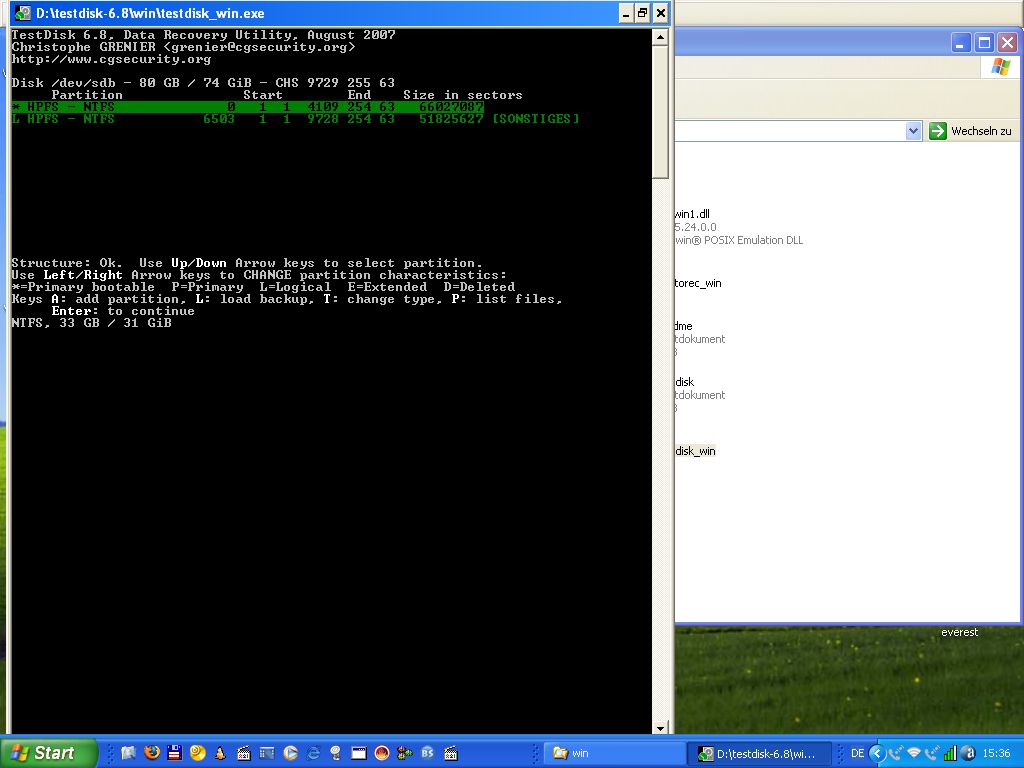Launch Firefox from the quick launch bar

[x=152, y=753]
